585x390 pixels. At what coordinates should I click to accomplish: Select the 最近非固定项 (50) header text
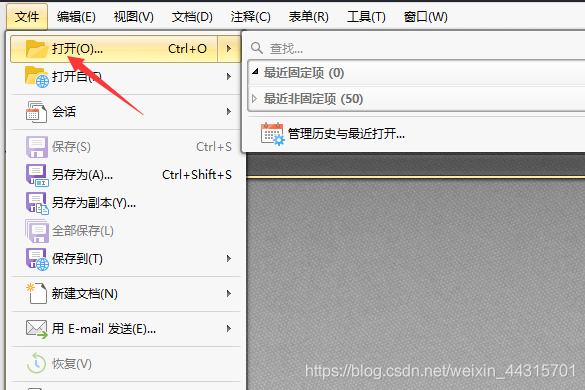pos(313,99)
